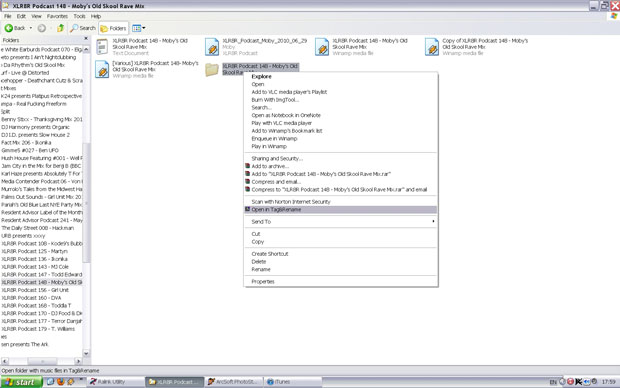This screenshot has width=620, height=388.
Task: Expand the Send To submenu
Action: coord(341,221)
